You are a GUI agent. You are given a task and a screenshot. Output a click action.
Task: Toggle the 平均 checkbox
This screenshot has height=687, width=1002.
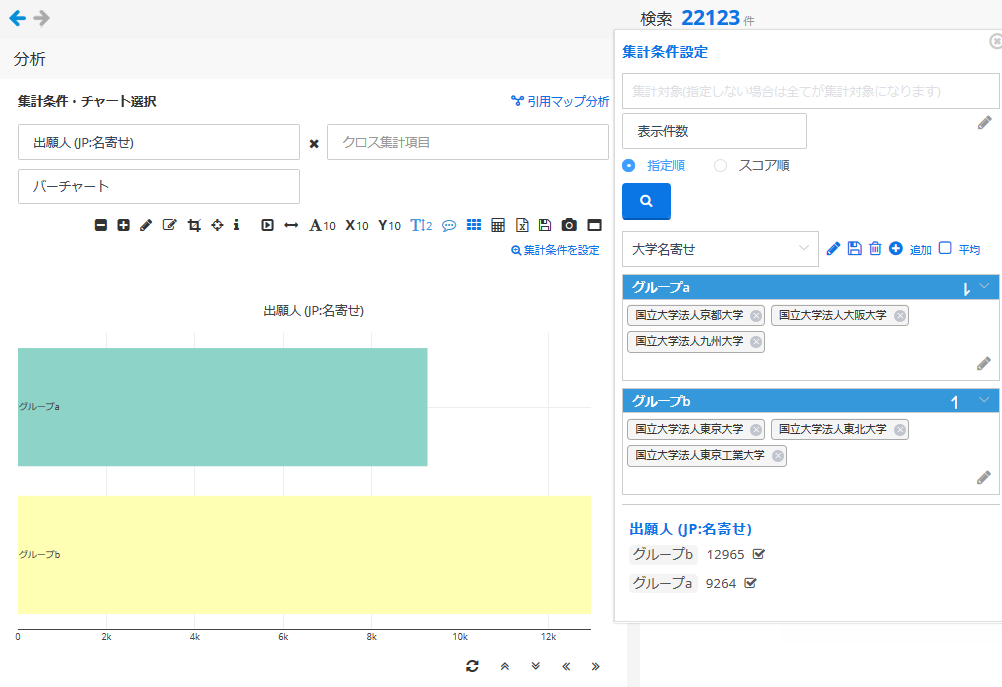click(945, 248)
